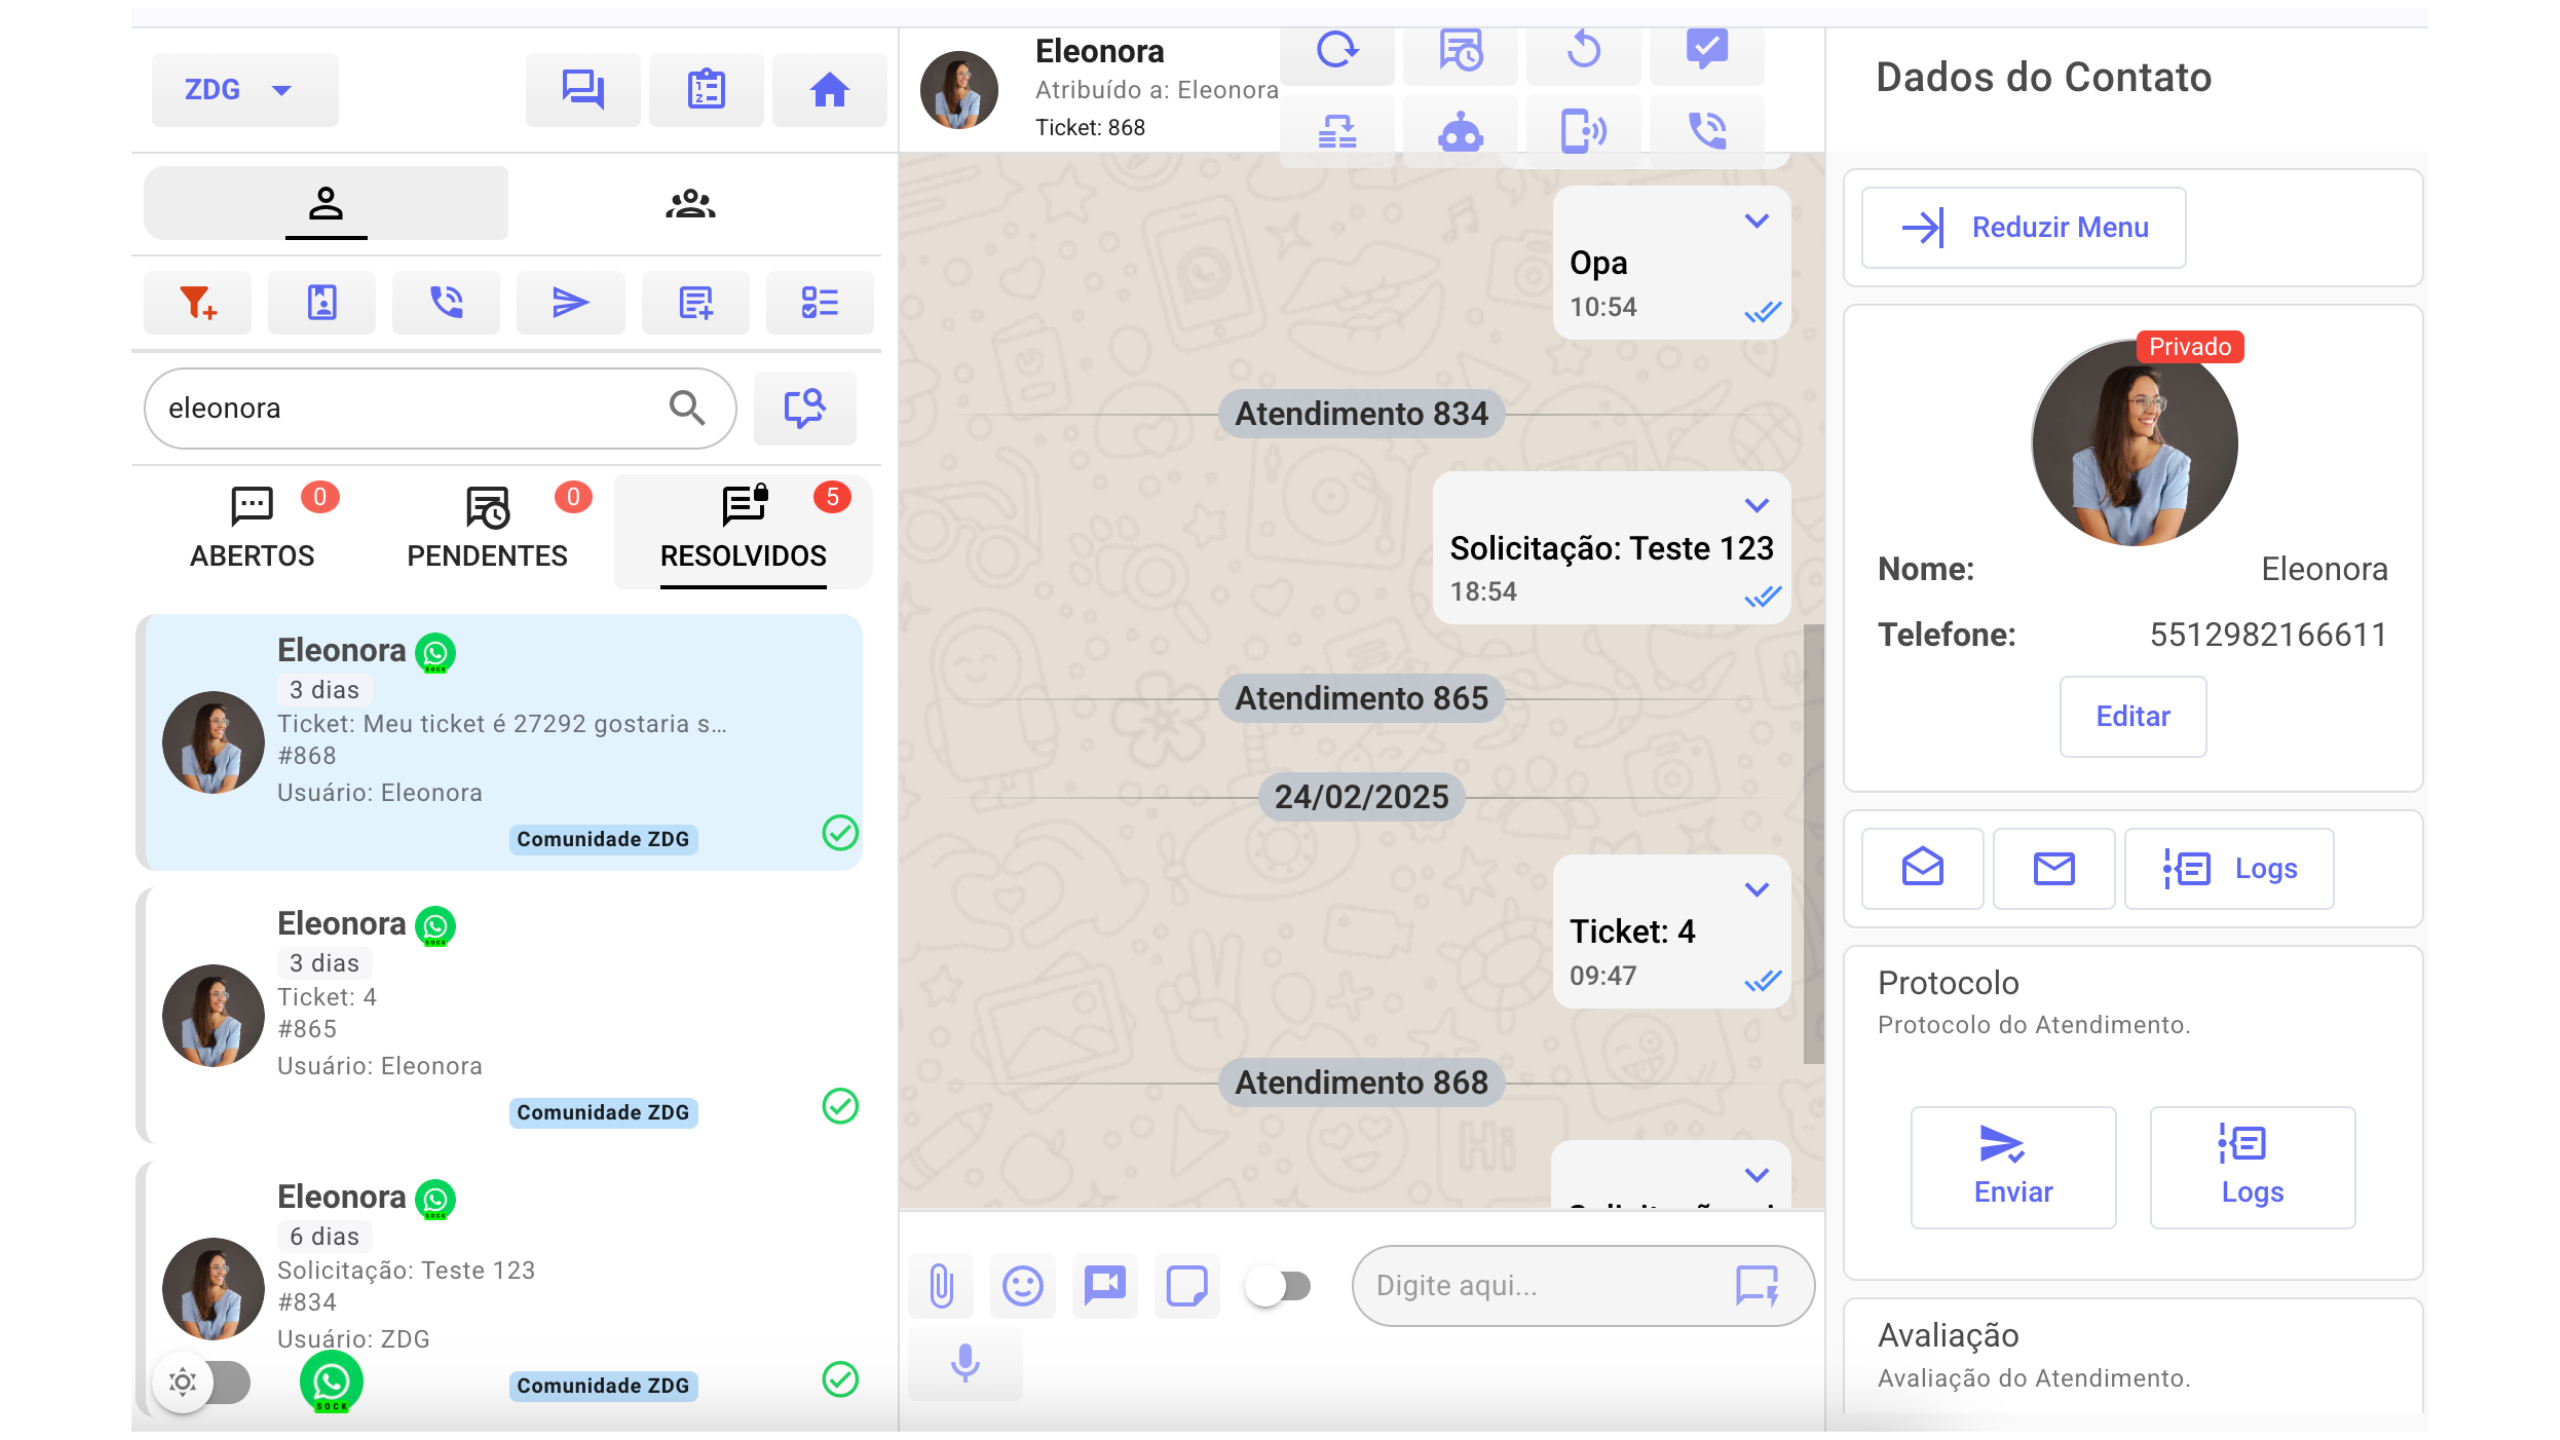Click the paperclip attach file icon

pos(940,1285)
